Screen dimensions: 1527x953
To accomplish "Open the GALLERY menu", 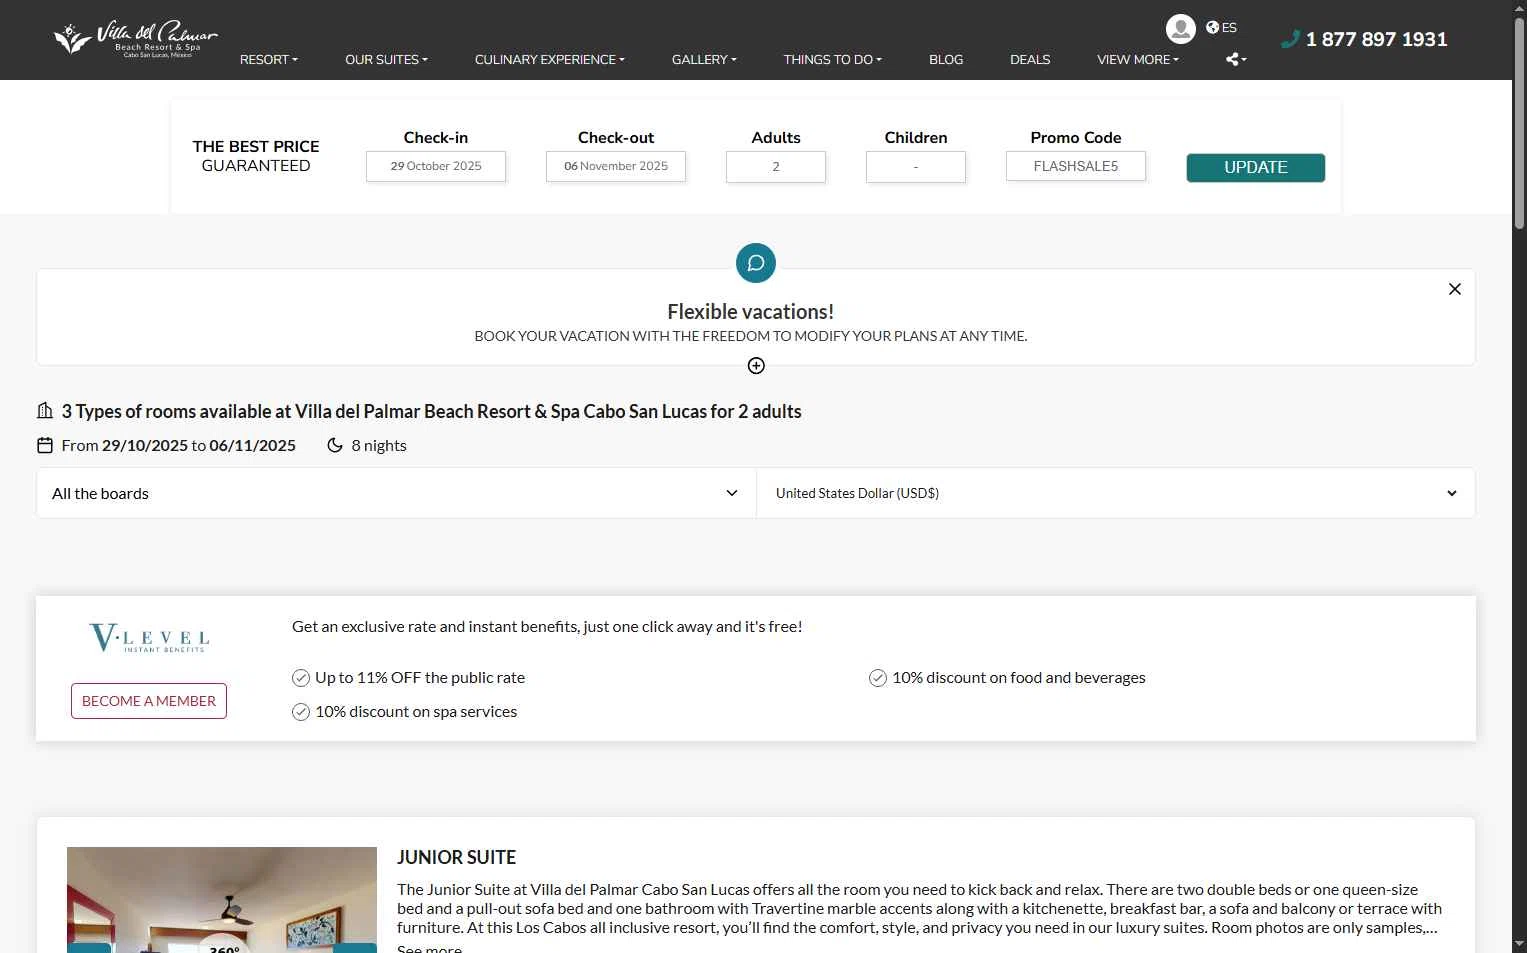I will pos(704,60).
